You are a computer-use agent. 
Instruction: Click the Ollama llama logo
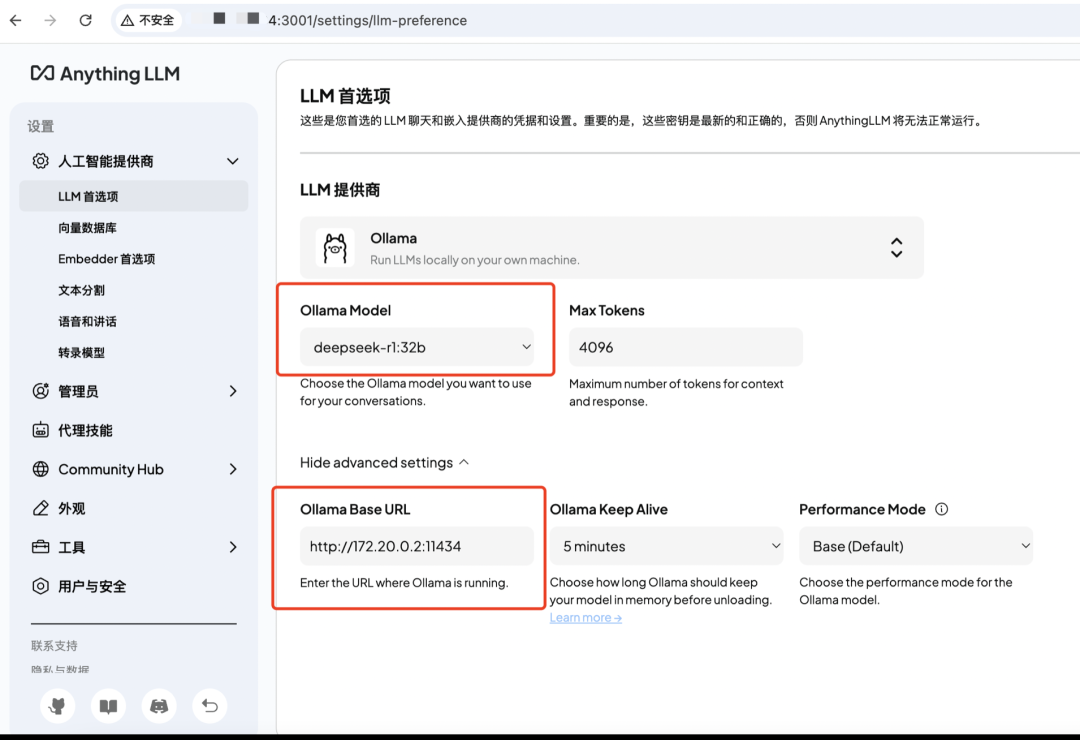point(335,247)
